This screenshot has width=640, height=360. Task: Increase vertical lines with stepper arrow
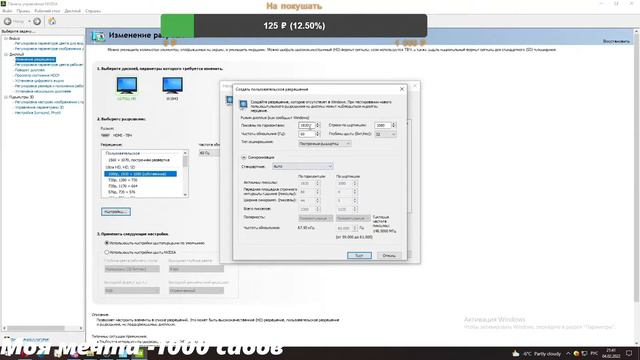[394, 124]
